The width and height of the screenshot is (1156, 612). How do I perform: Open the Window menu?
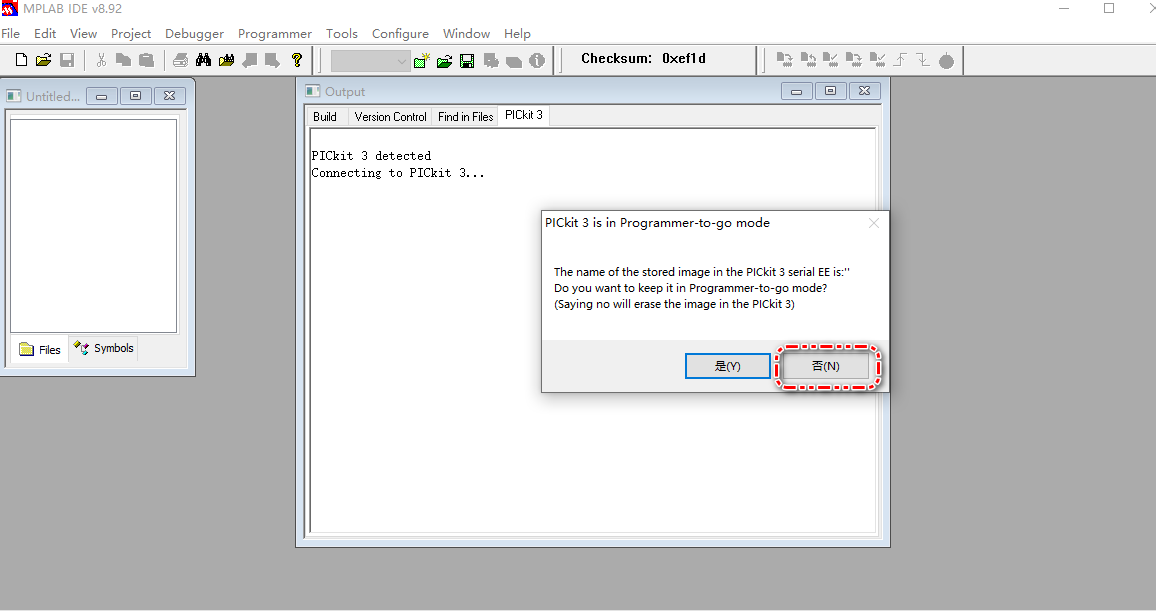(466, 33)
